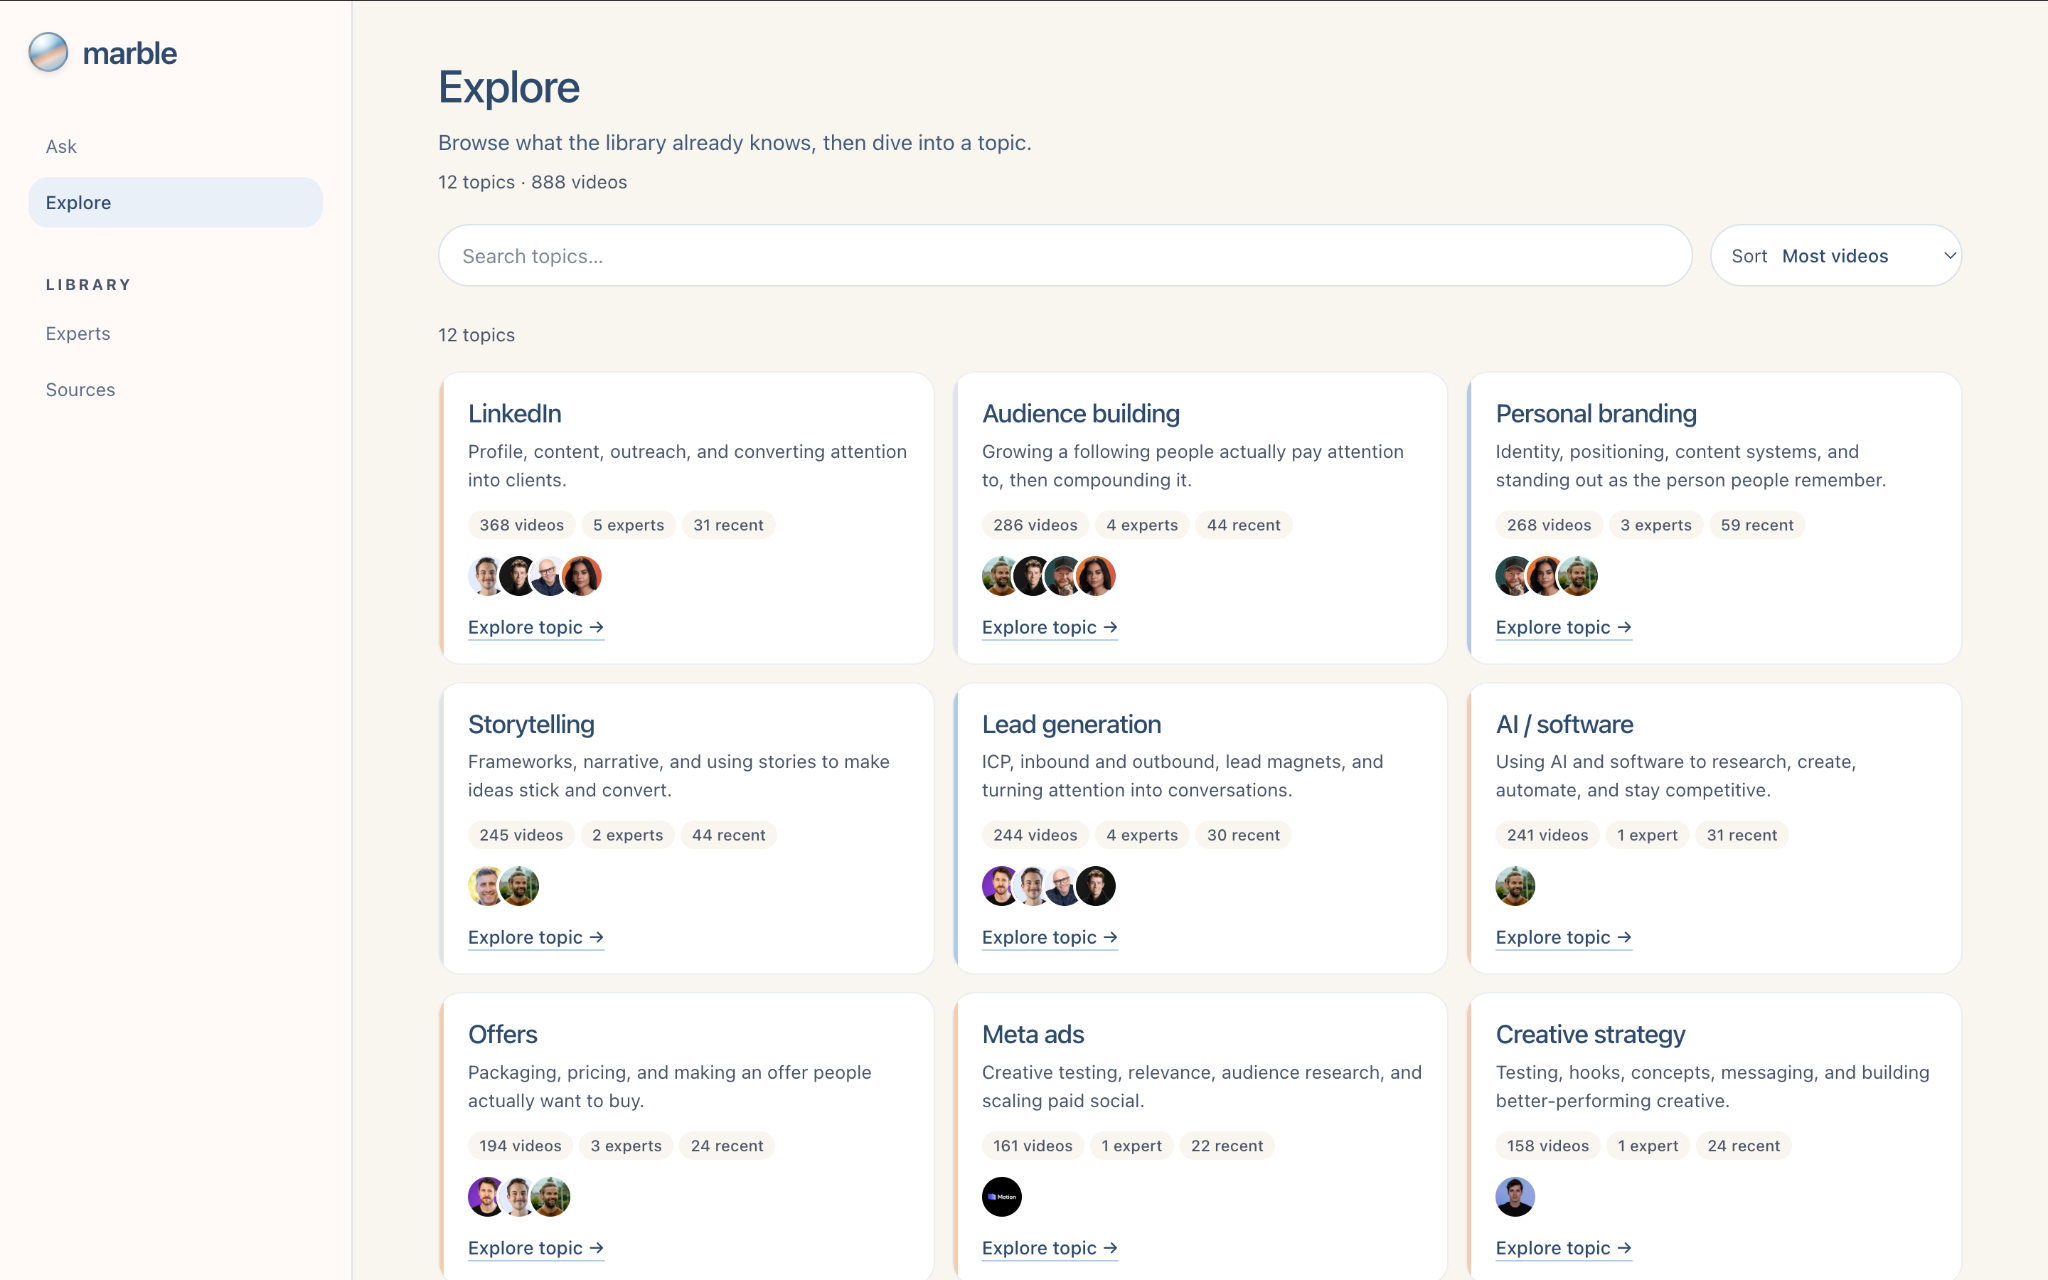Click the marble logo orb icon
The width and height of the screenshot is (2048, 1280).
48,53
